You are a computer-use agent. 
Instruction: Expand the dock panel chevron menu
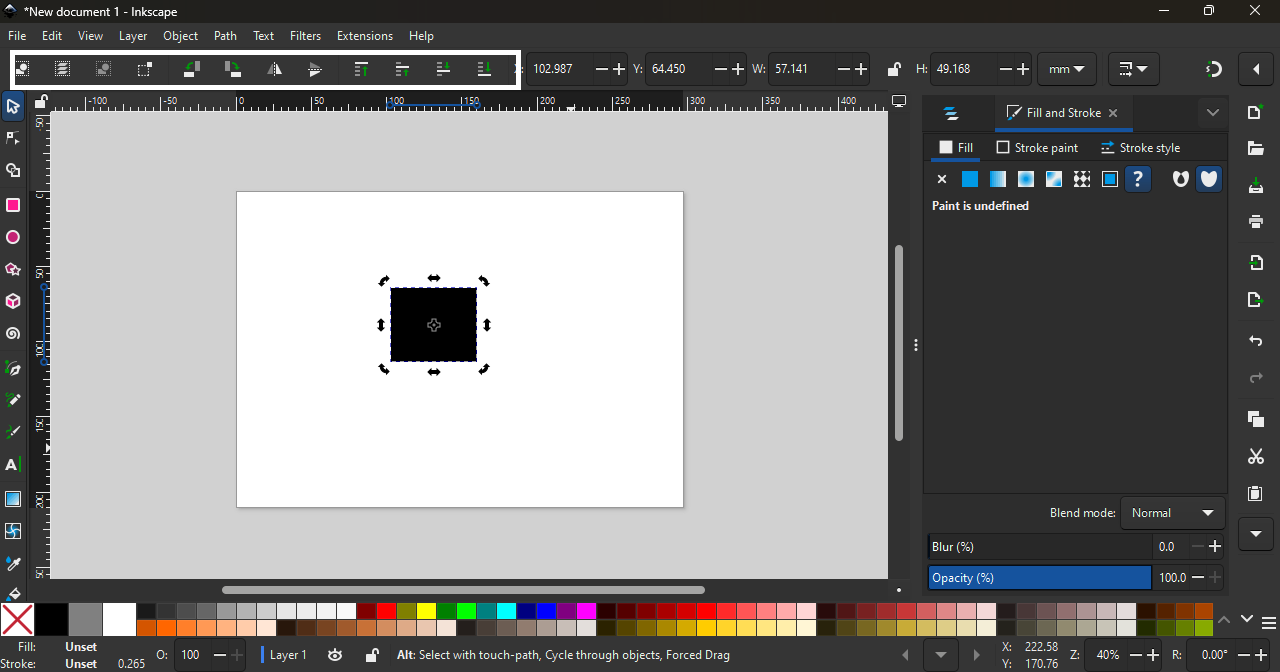pyautogui.click(x=1213, y=113)
